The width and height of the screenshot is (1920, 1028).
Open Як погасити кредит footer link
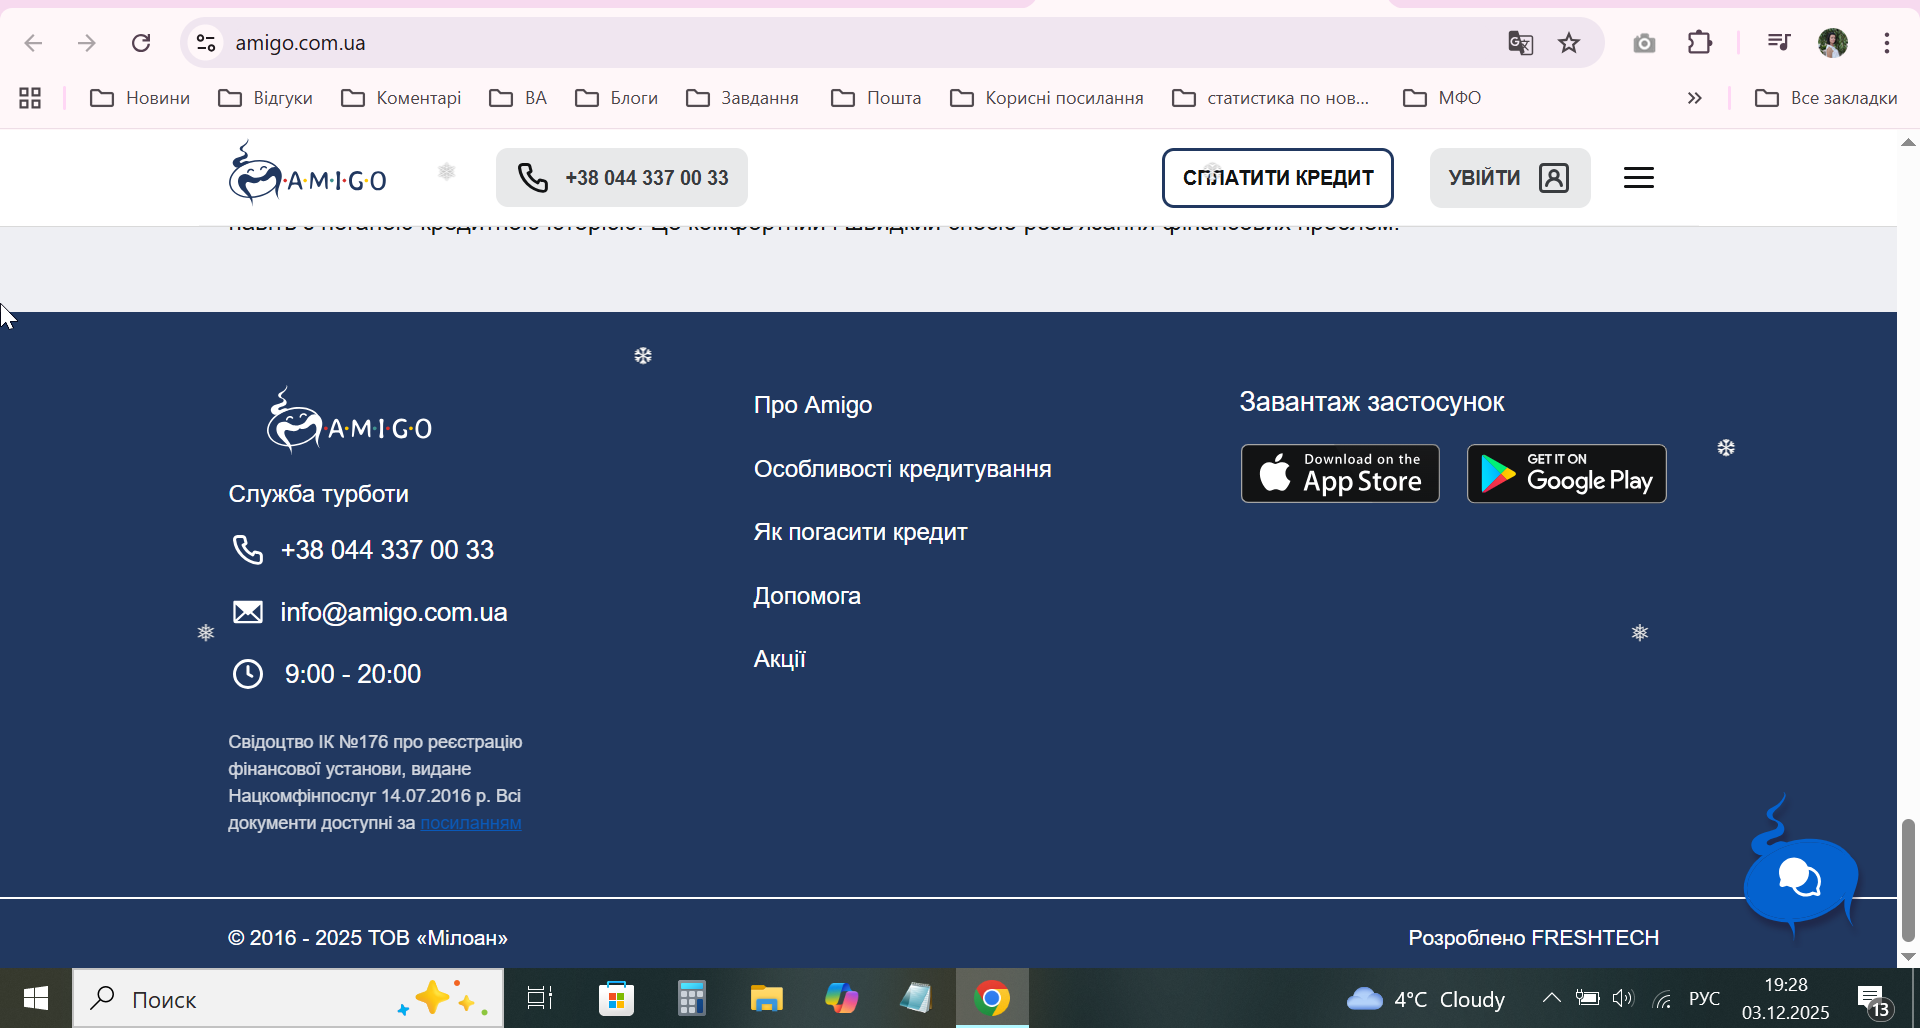coord(861,532)
